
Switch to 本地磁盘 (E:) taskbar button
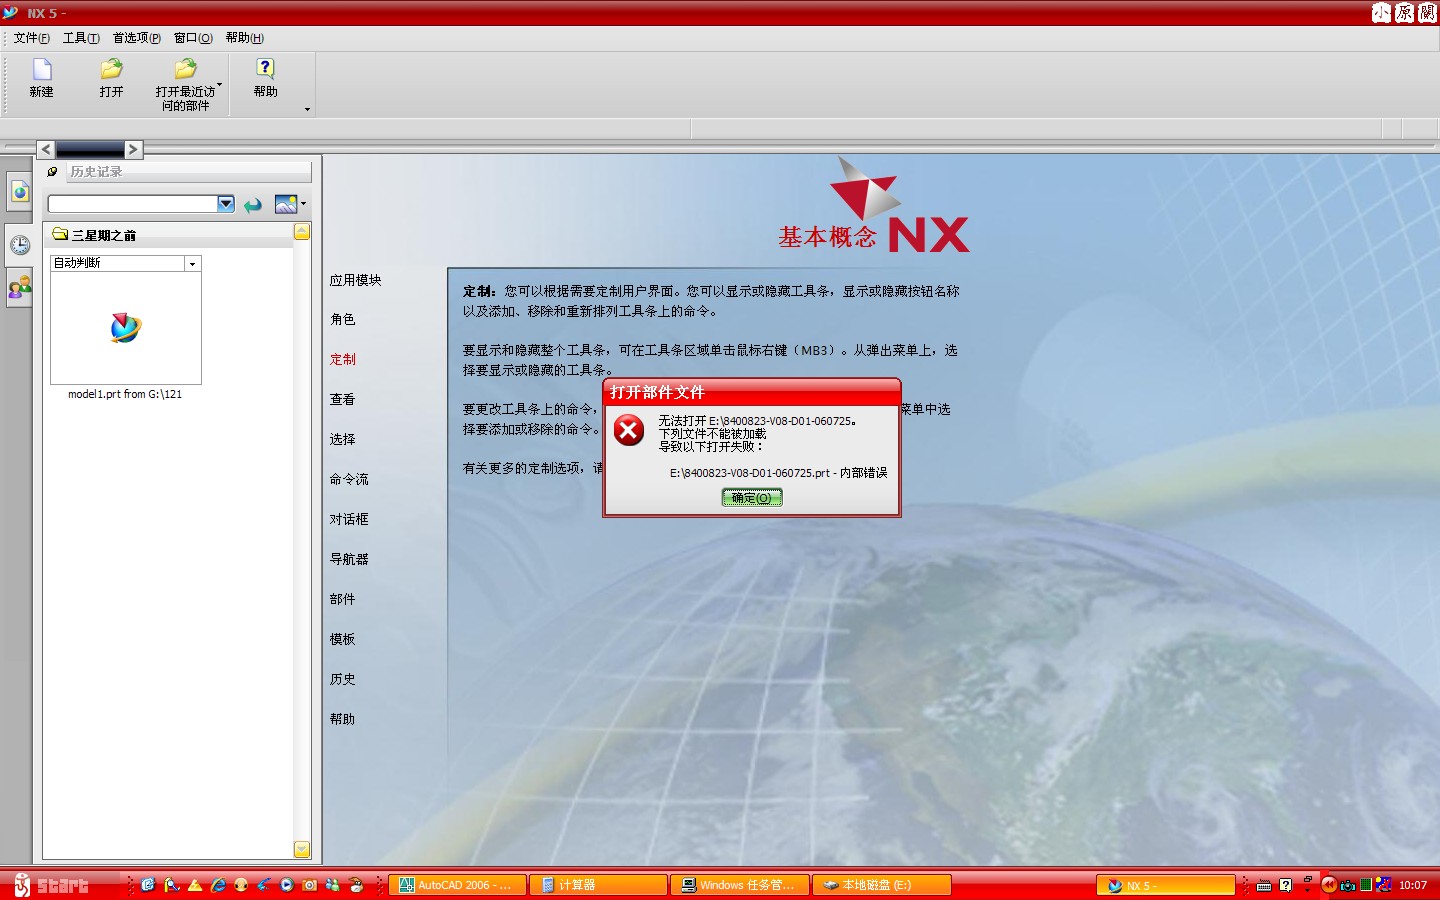tap(881, 885)
